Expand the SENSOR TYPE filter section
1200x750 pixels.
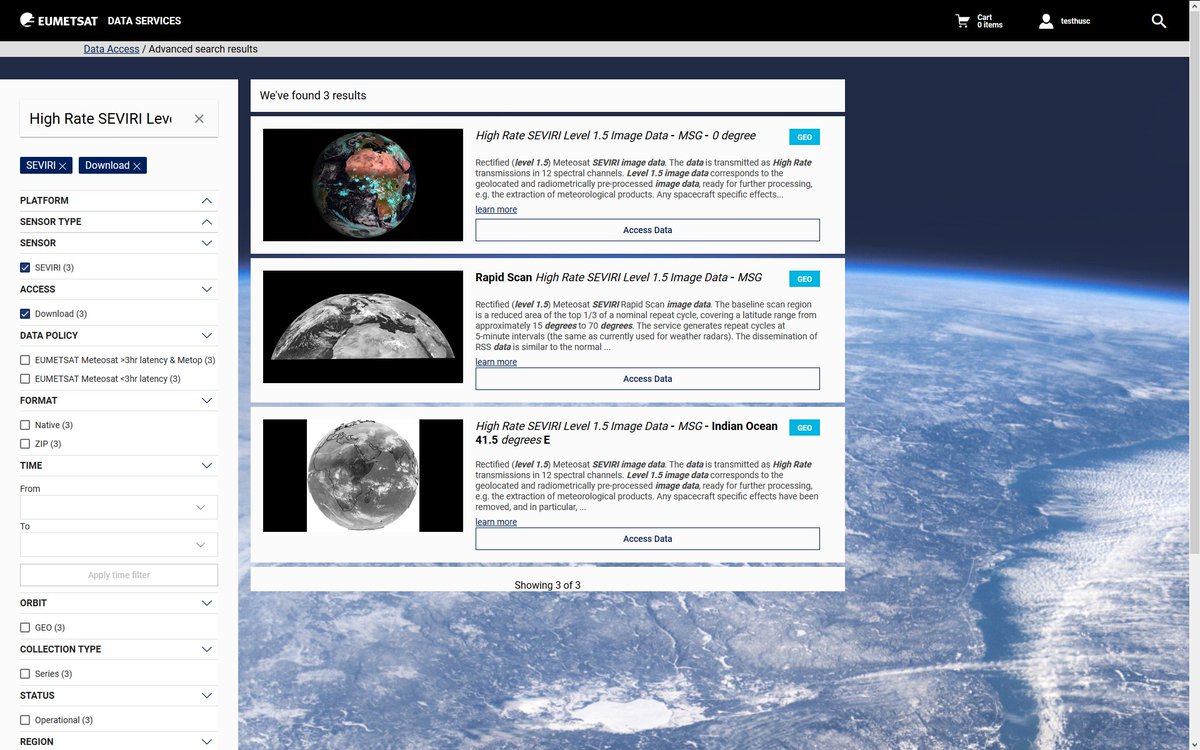pos(119,222)
